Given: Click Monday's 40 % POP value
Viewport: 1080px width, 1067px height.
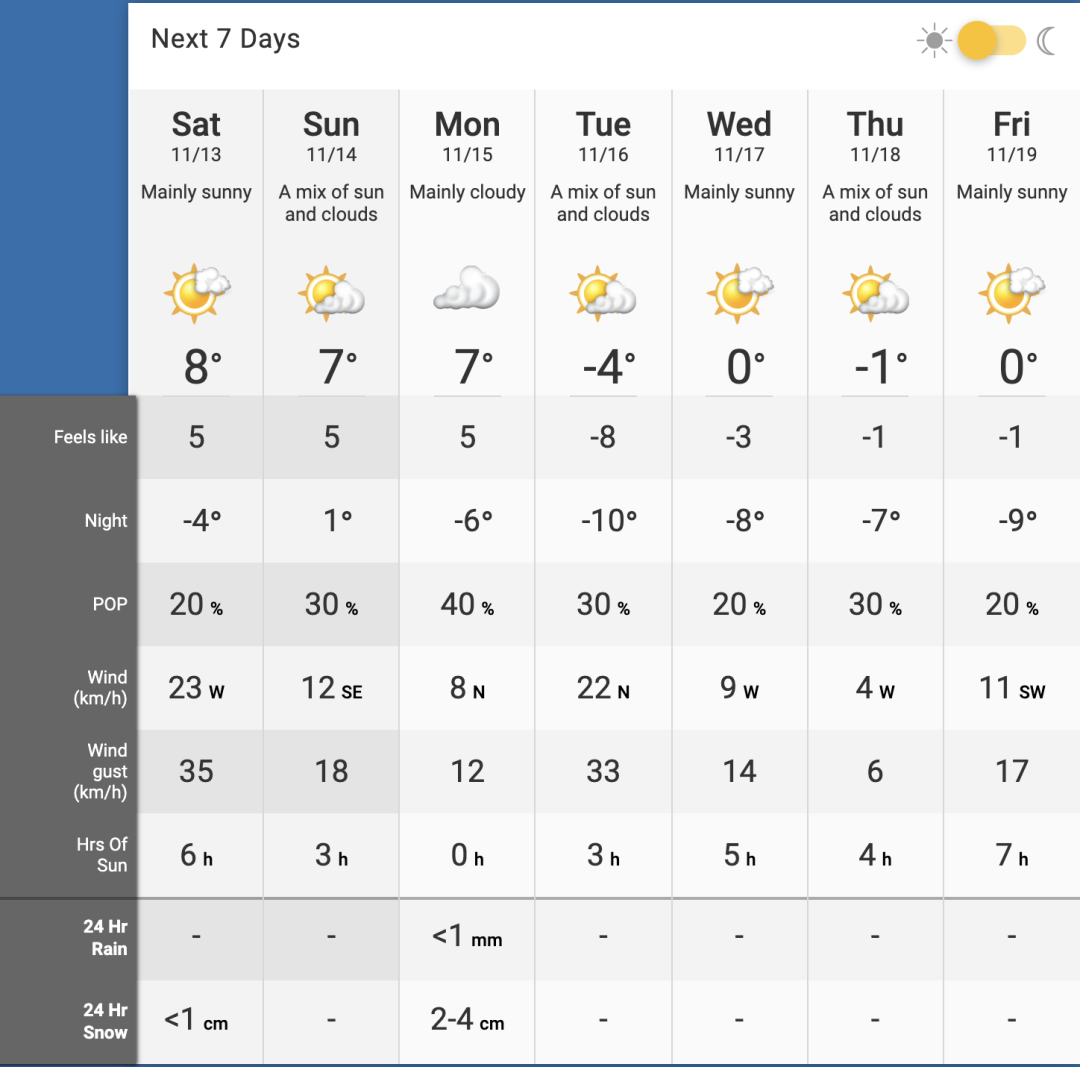Looking at the screenshot, I should tap(467, 604).
